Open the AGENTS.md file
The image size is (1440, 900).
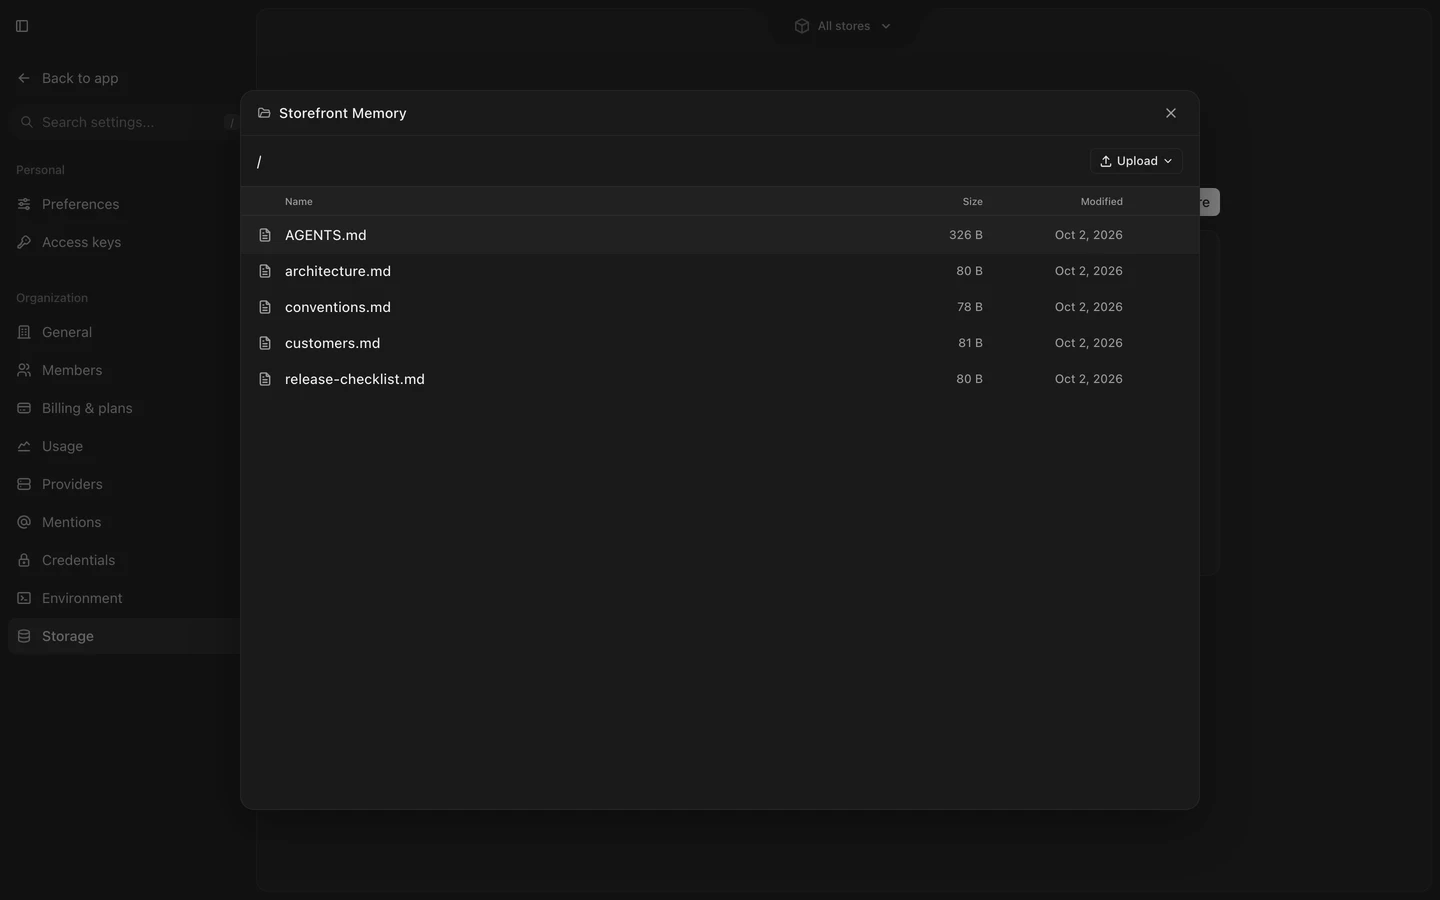tap(720, 235)
